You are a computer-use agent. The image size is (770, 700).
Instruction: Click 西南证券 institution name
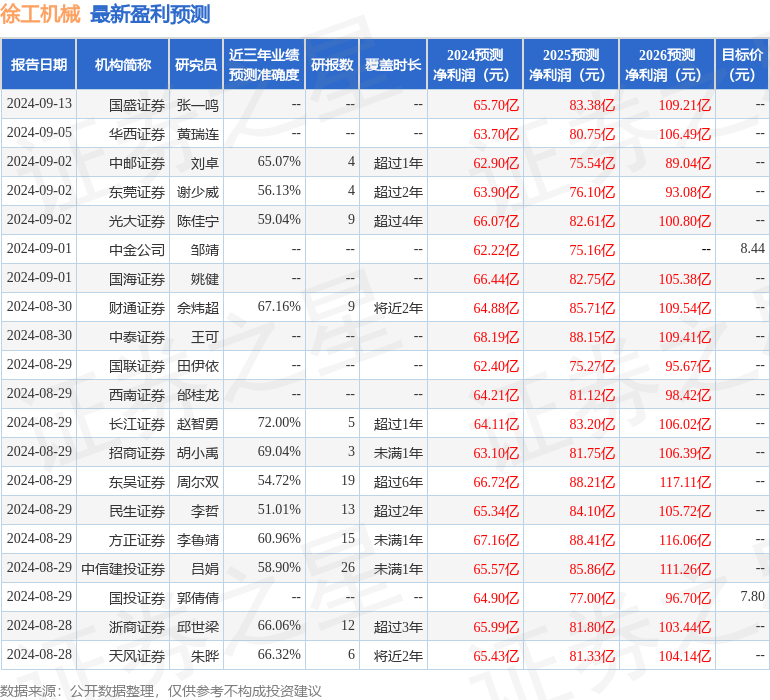pyautogui.click(x=137, y=395)
